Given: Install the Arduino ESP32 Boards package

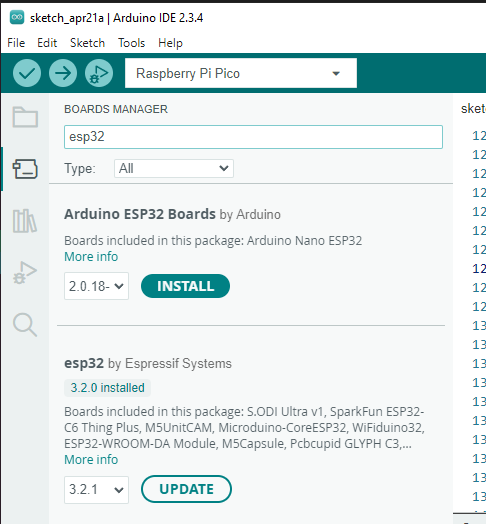Looking at the screenshot, I should click(186, 286).
